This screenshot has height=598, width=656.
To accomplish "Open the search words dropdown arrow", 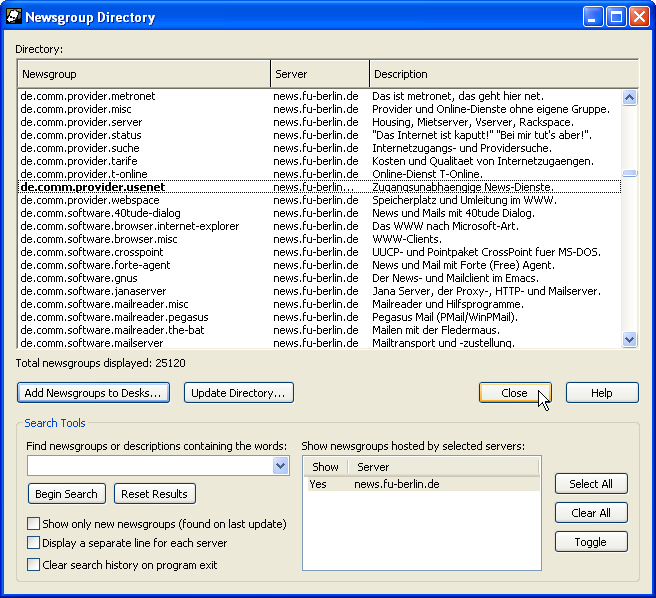I will tap(280, 466).
